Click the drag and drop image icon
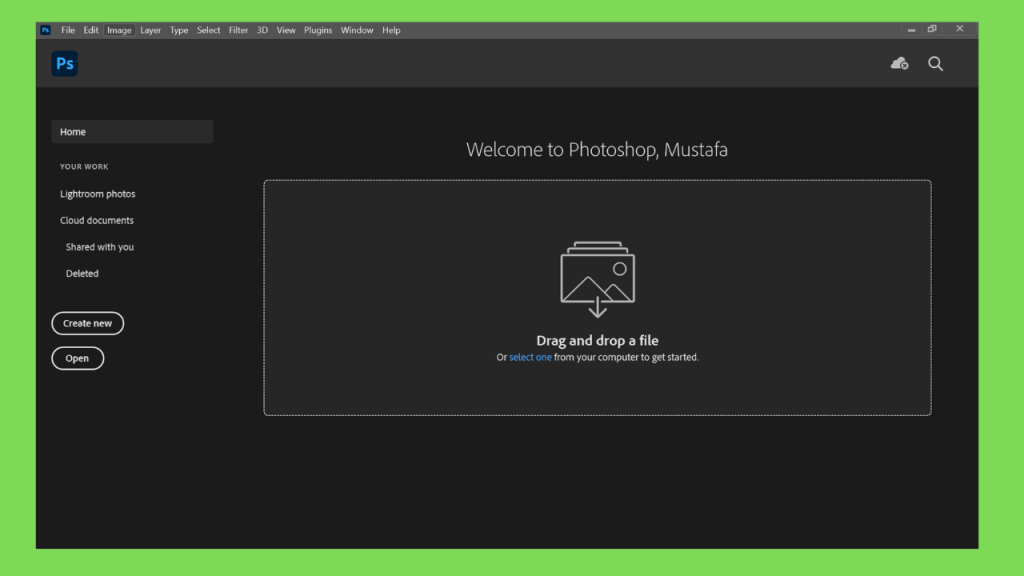Viewport: 1024px width, 576px height. (x=598, y=280)
